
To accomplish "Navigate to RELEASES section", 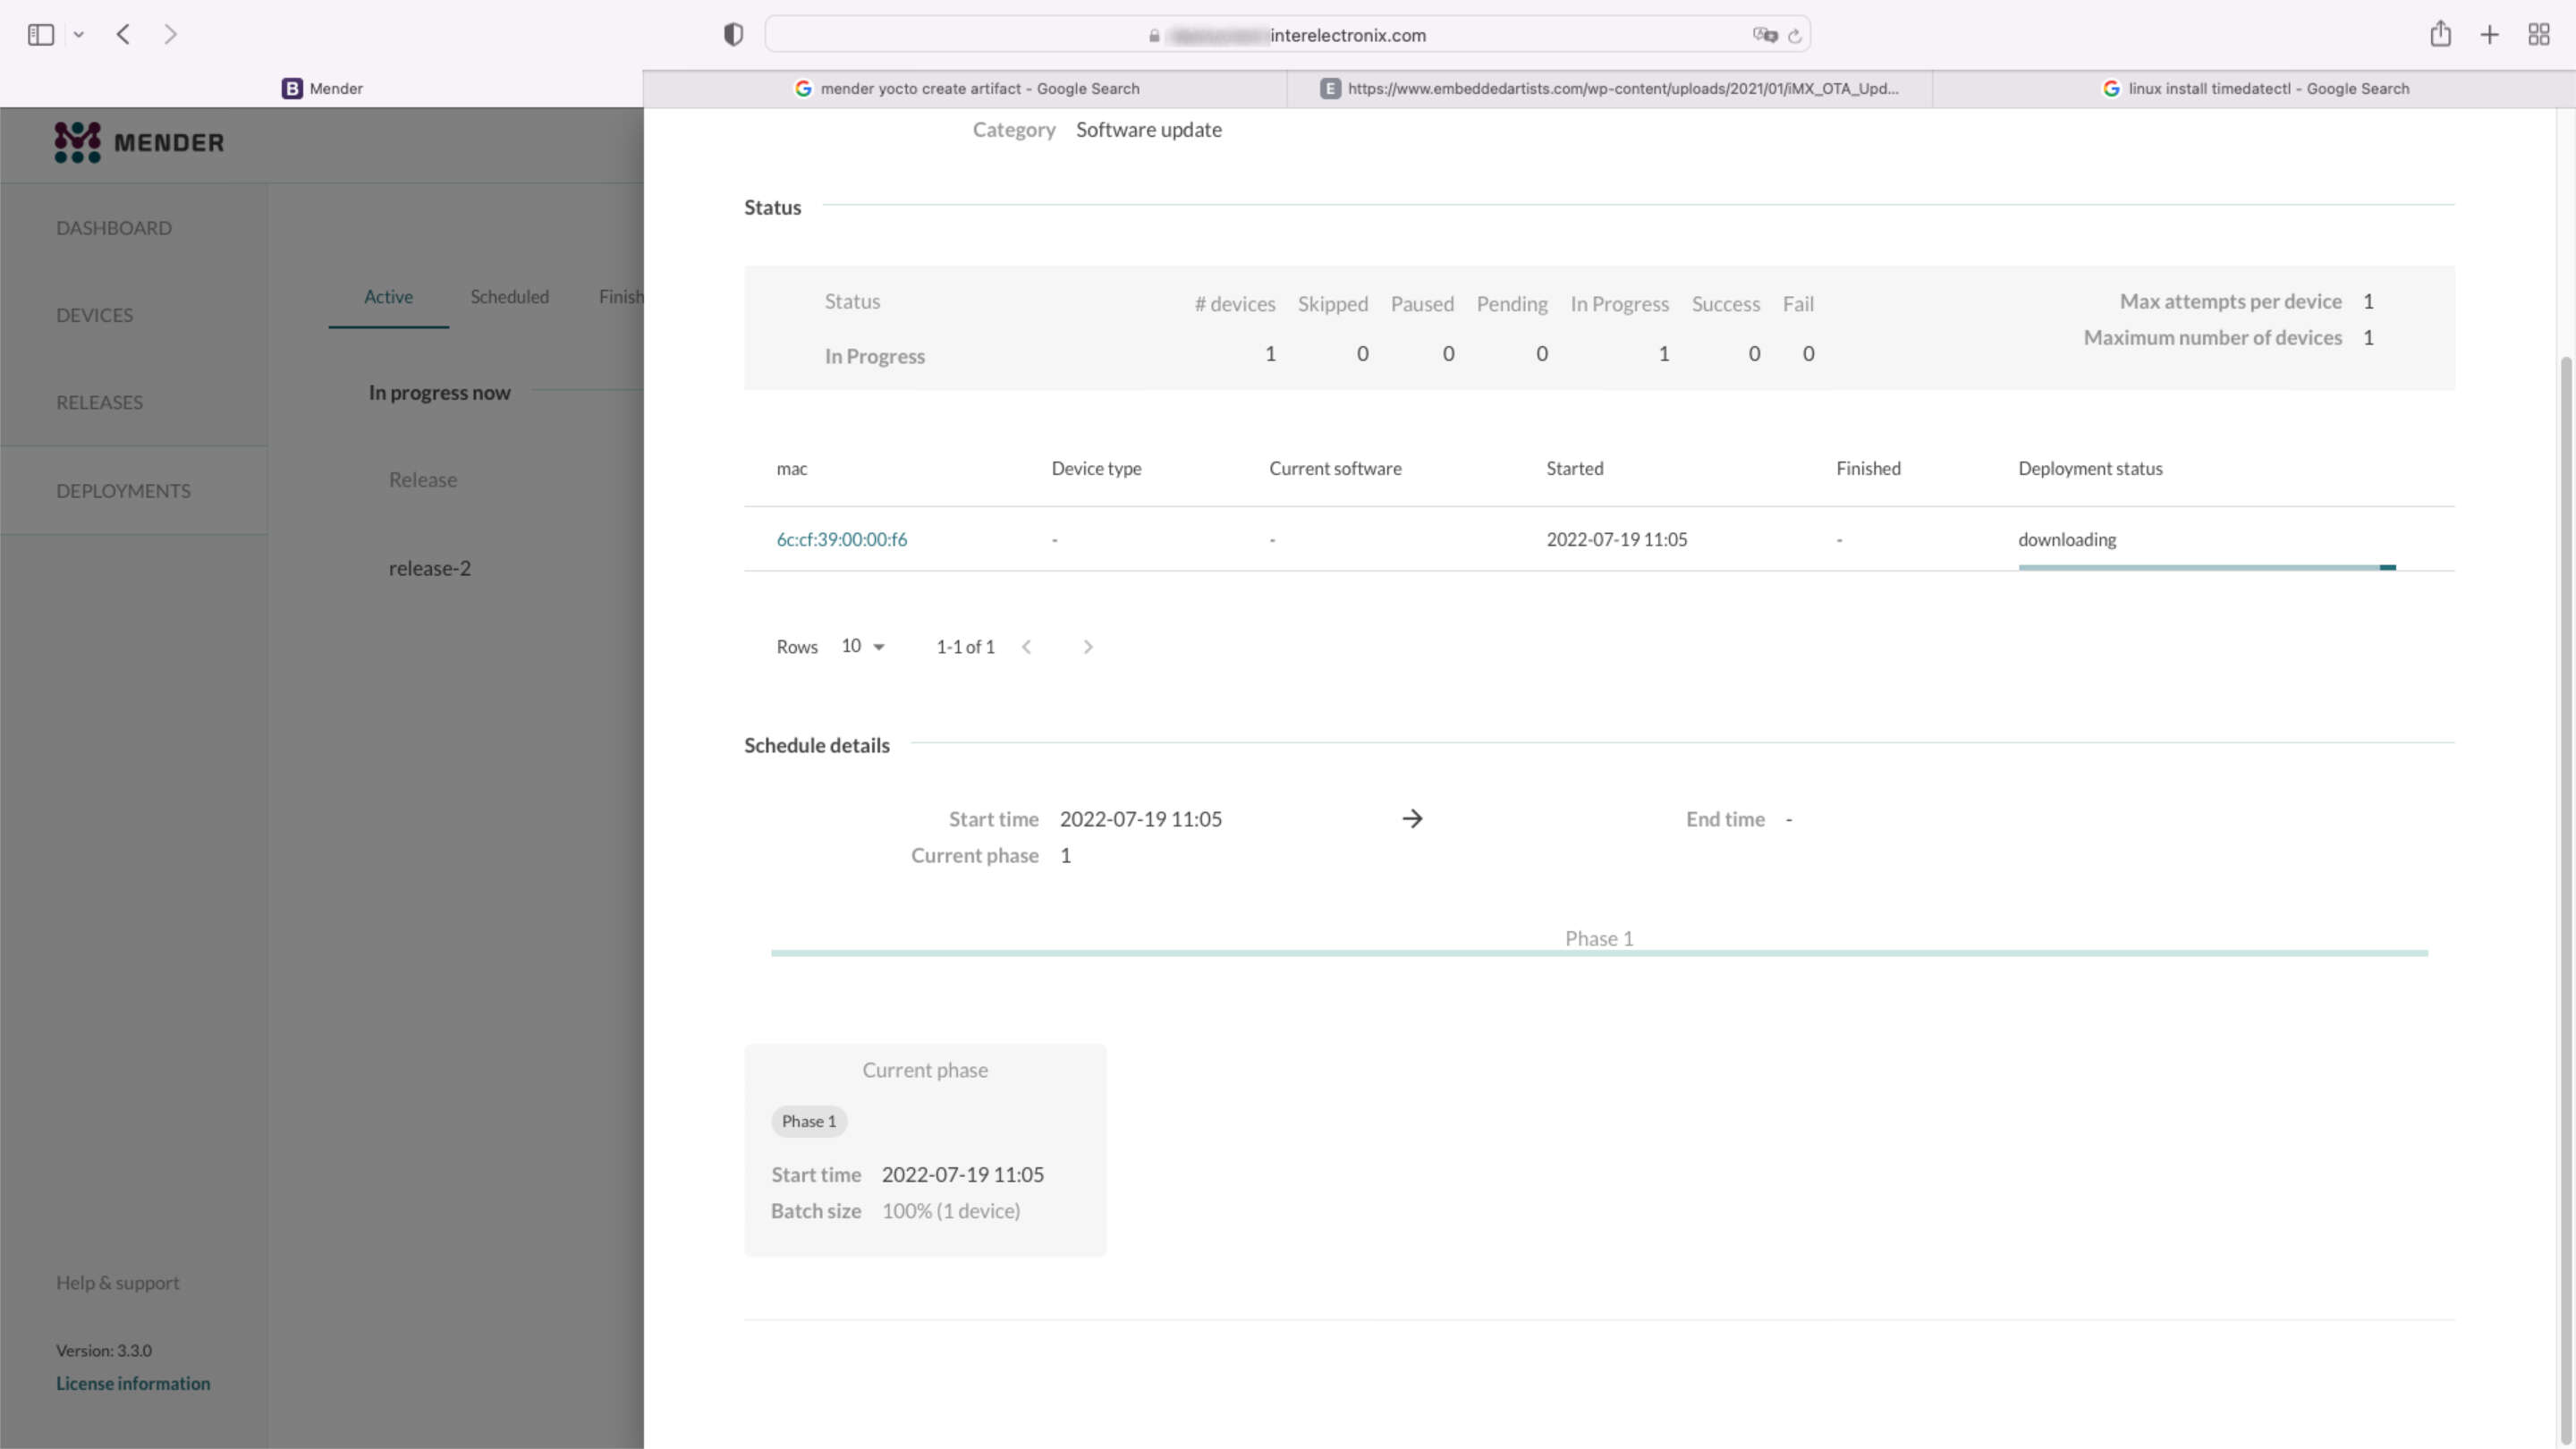I will [97, 400].
